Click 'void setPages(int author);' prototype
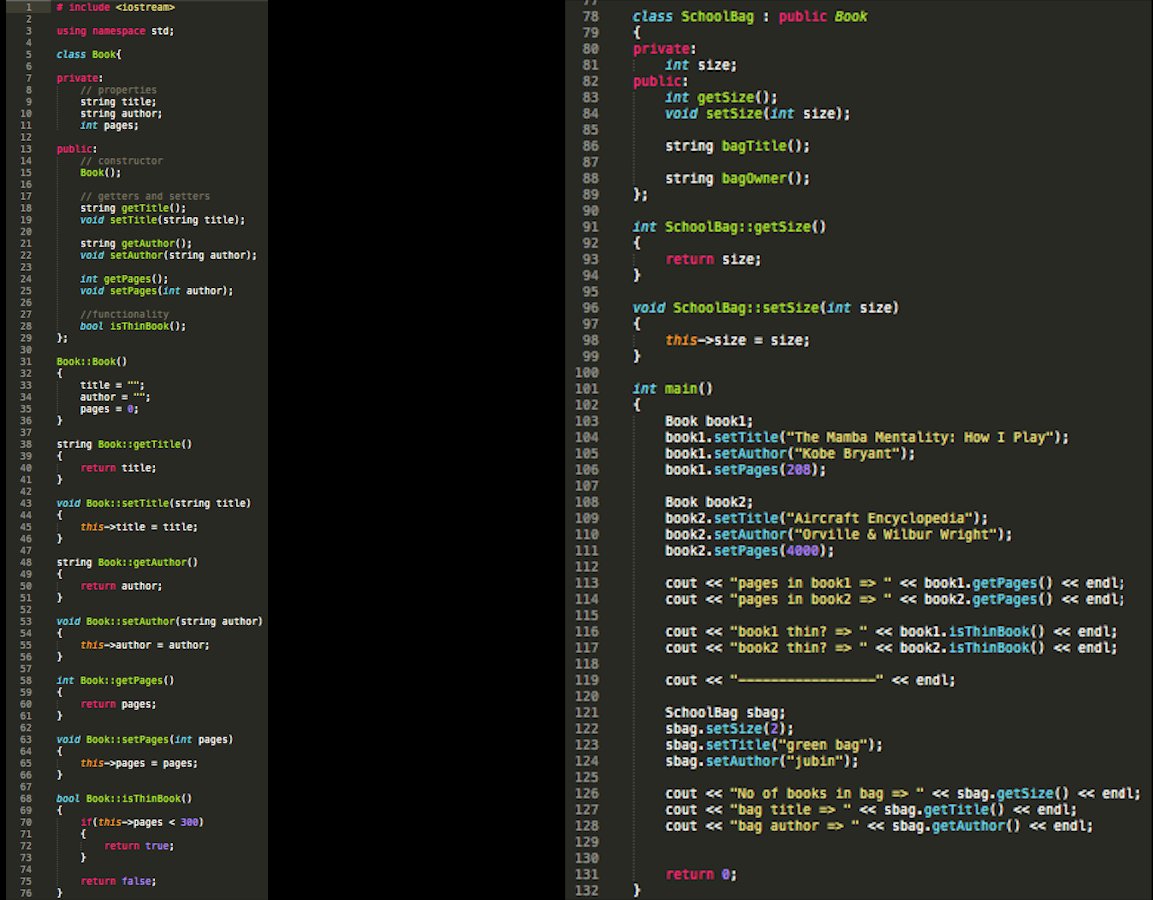This screenshot has width=1153, height=900. point(157,290)
